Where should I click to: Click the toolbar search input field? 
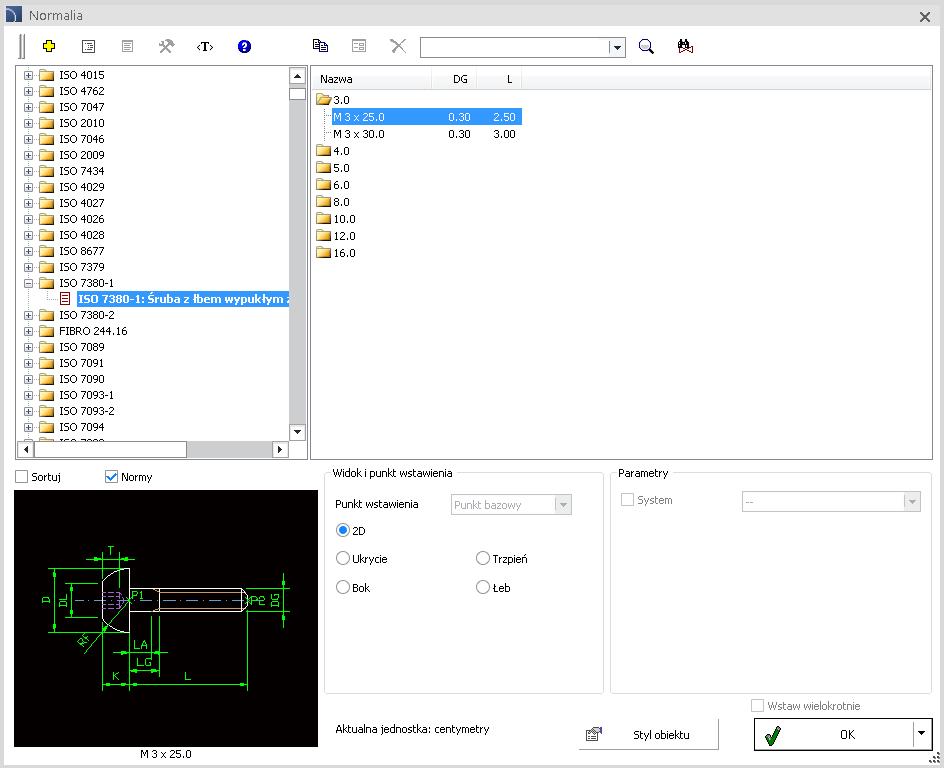pos(514,48)
